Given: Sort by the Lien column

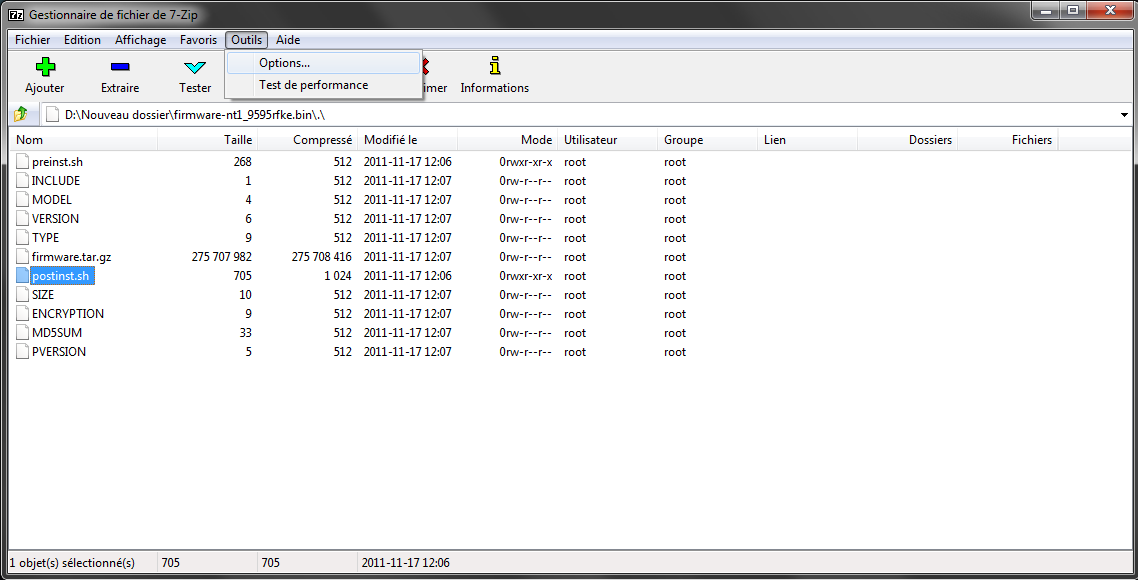Looking at the screenshot, I should (x=808, y=140).
